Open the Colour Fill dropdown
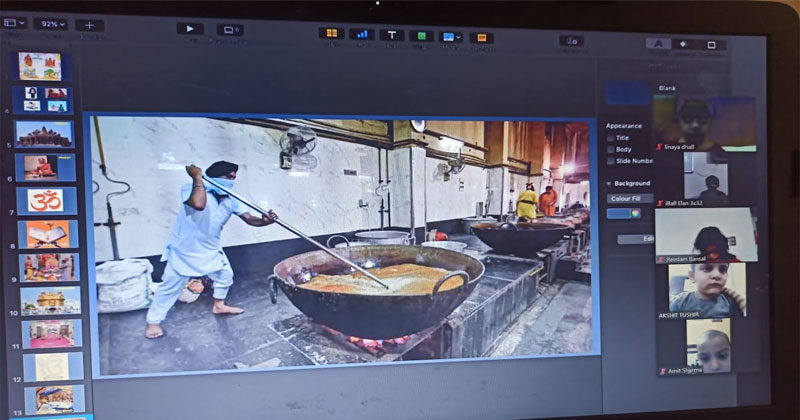The height and width of the screenshot is (420, 800). click(x=629, y=198)
